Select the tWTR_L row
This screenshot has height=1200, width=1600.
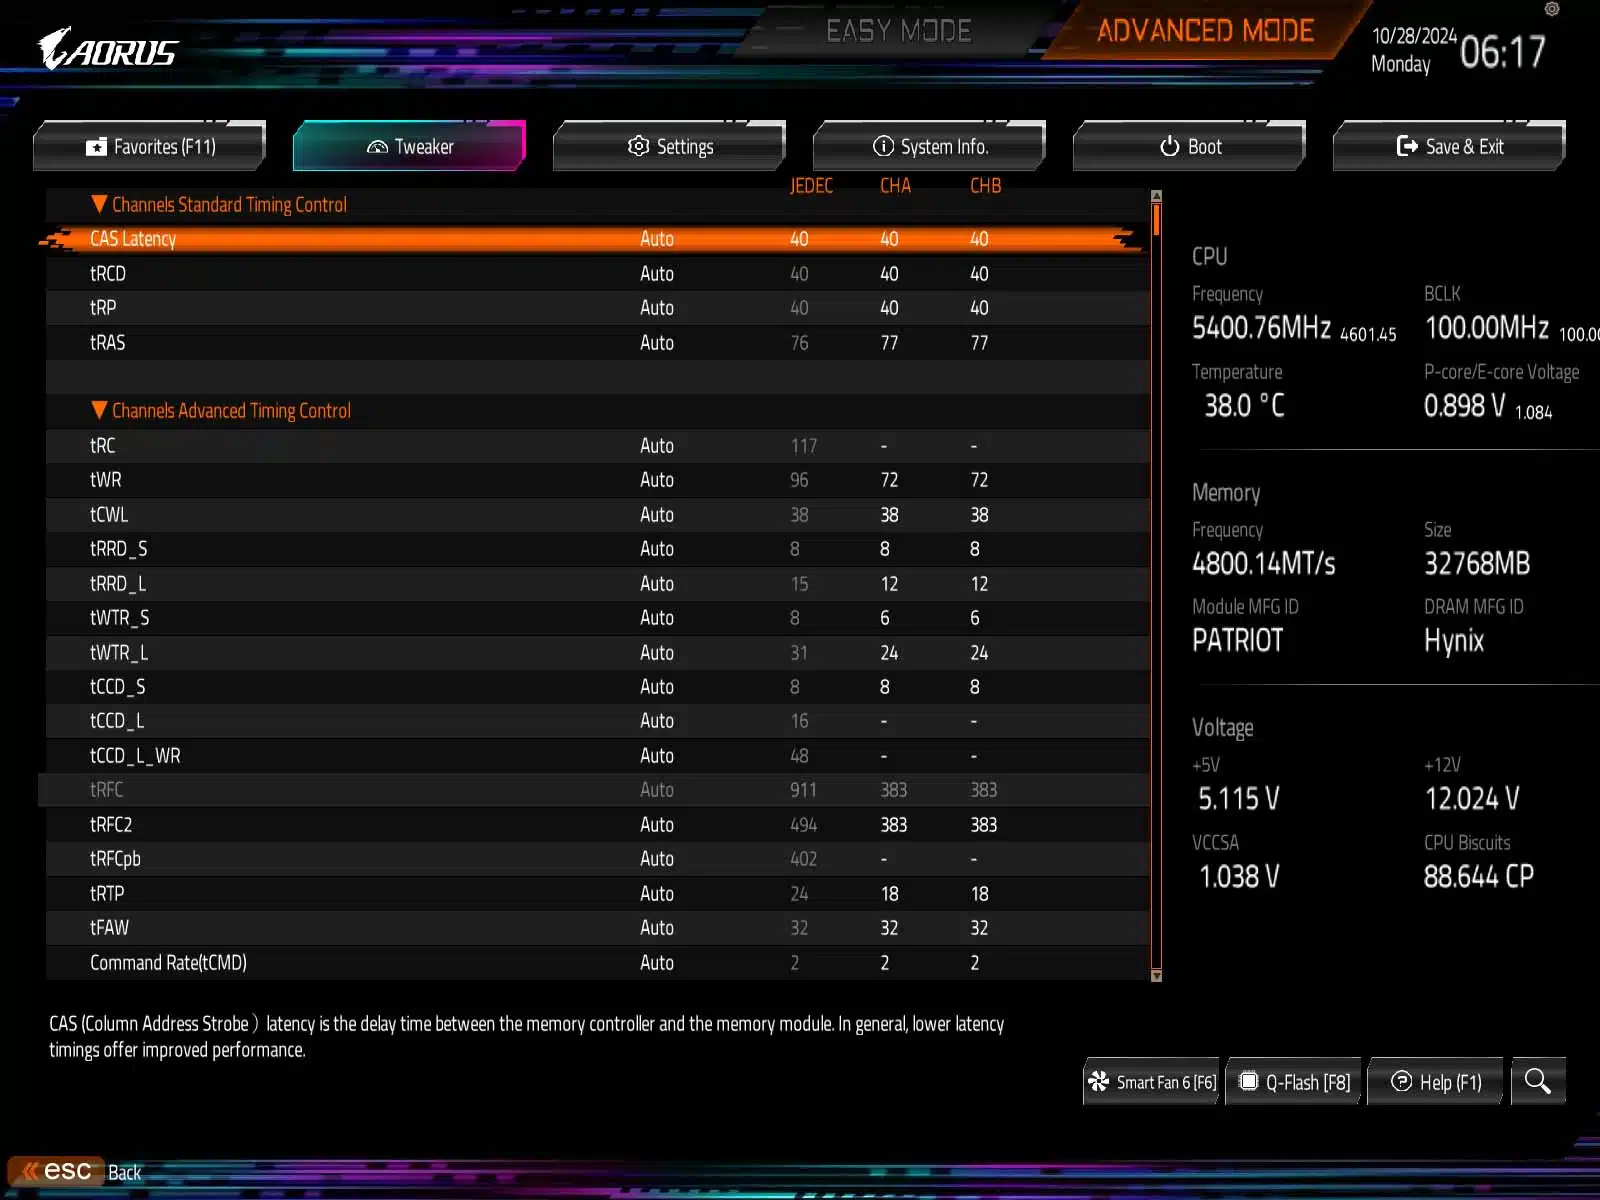click(598, 652)
